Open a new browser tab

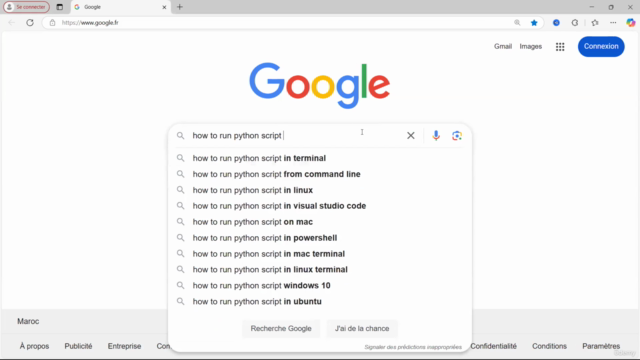coord(180,7)
